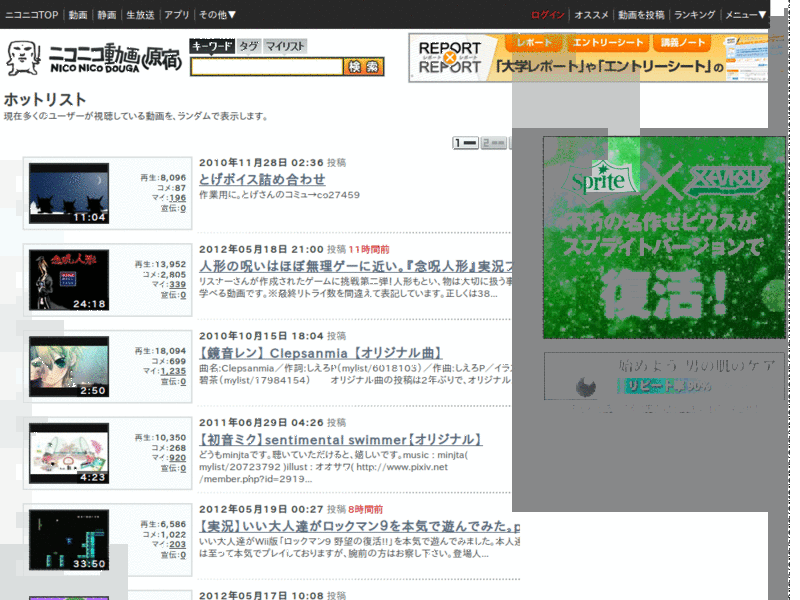Open the オススメ page
Viewport: 800px width, 600px height.
[591, 15]
